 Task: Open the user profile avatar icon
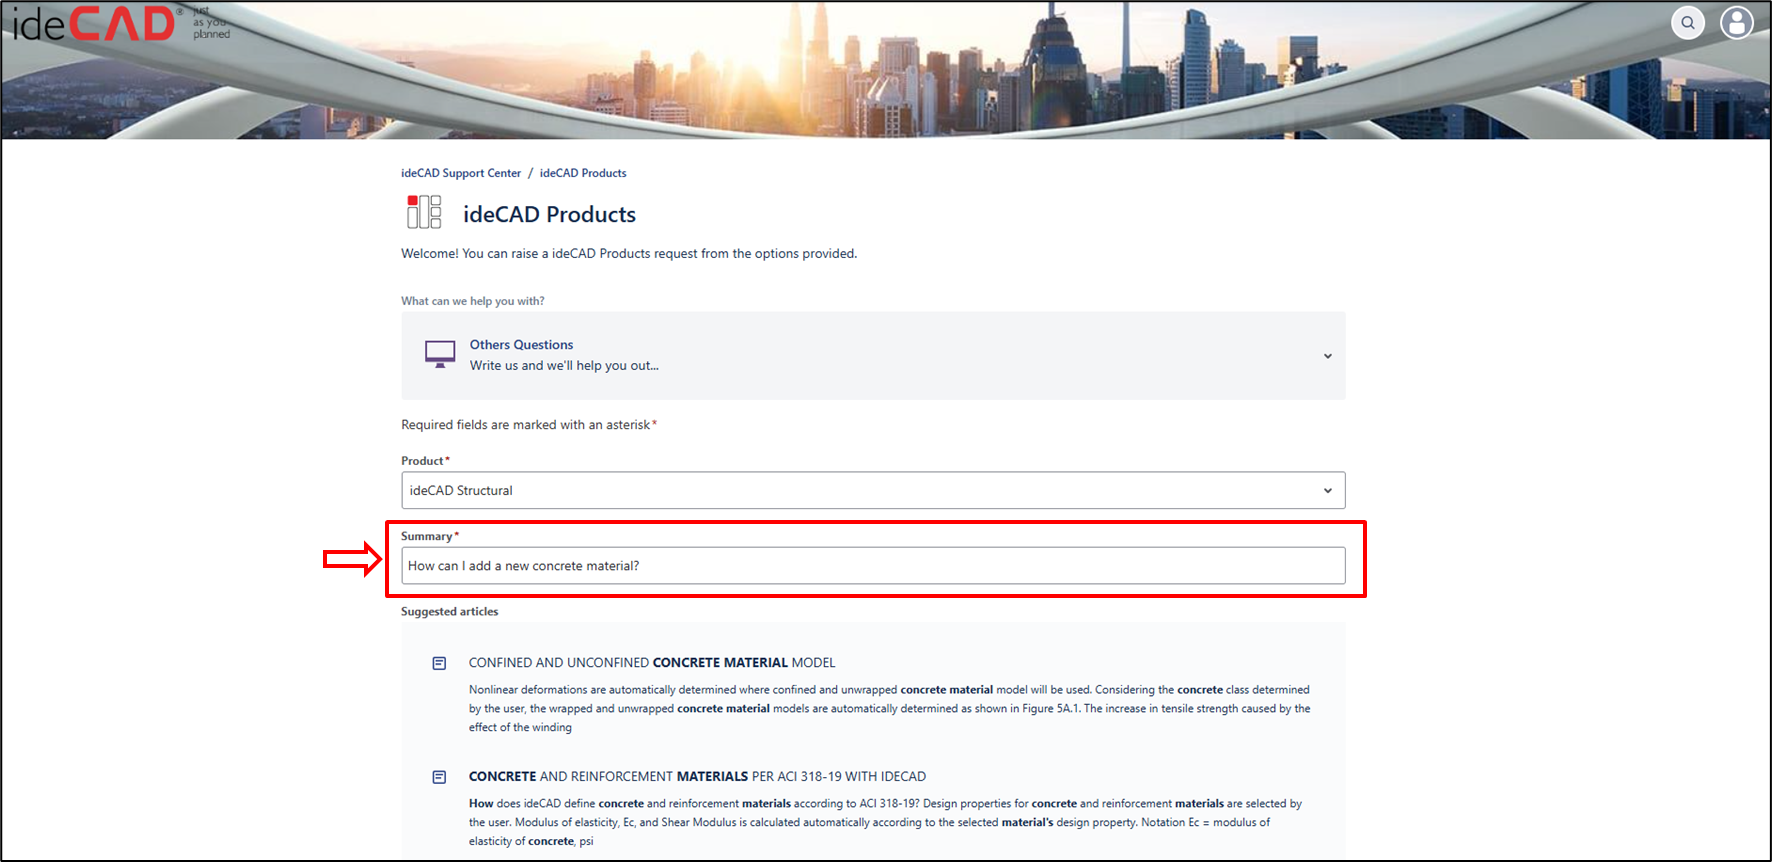click(x=1737, y=22)
